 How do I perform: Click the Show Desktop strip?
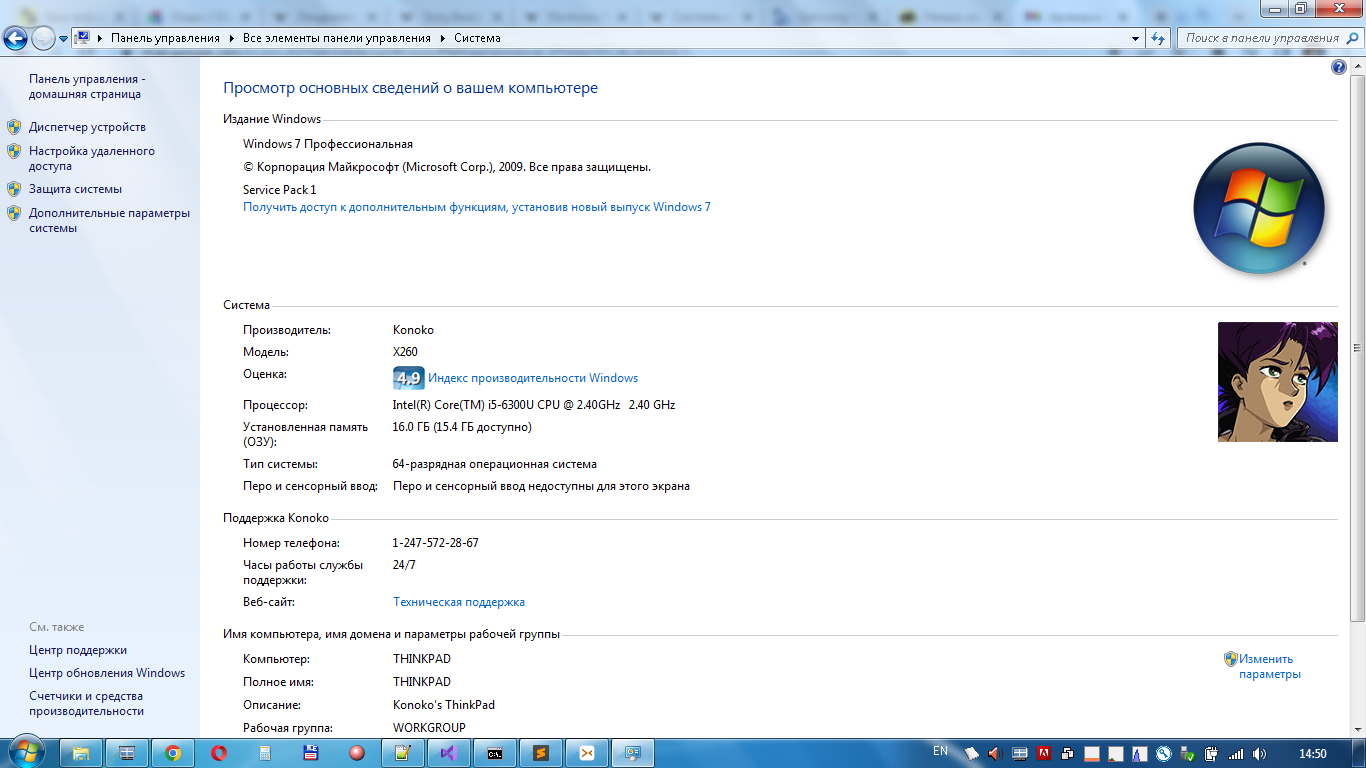[x=1359, y=753]
